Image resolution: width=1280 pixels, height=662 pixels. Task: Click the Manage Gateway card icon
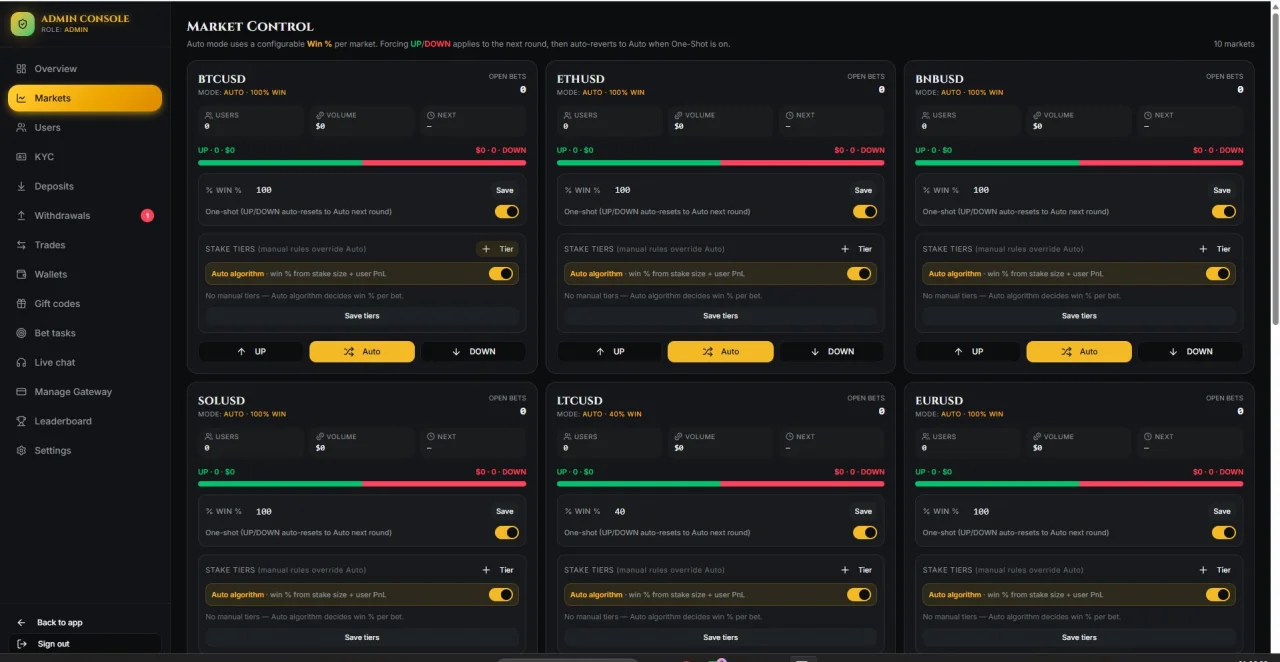[x=21, y=391]
